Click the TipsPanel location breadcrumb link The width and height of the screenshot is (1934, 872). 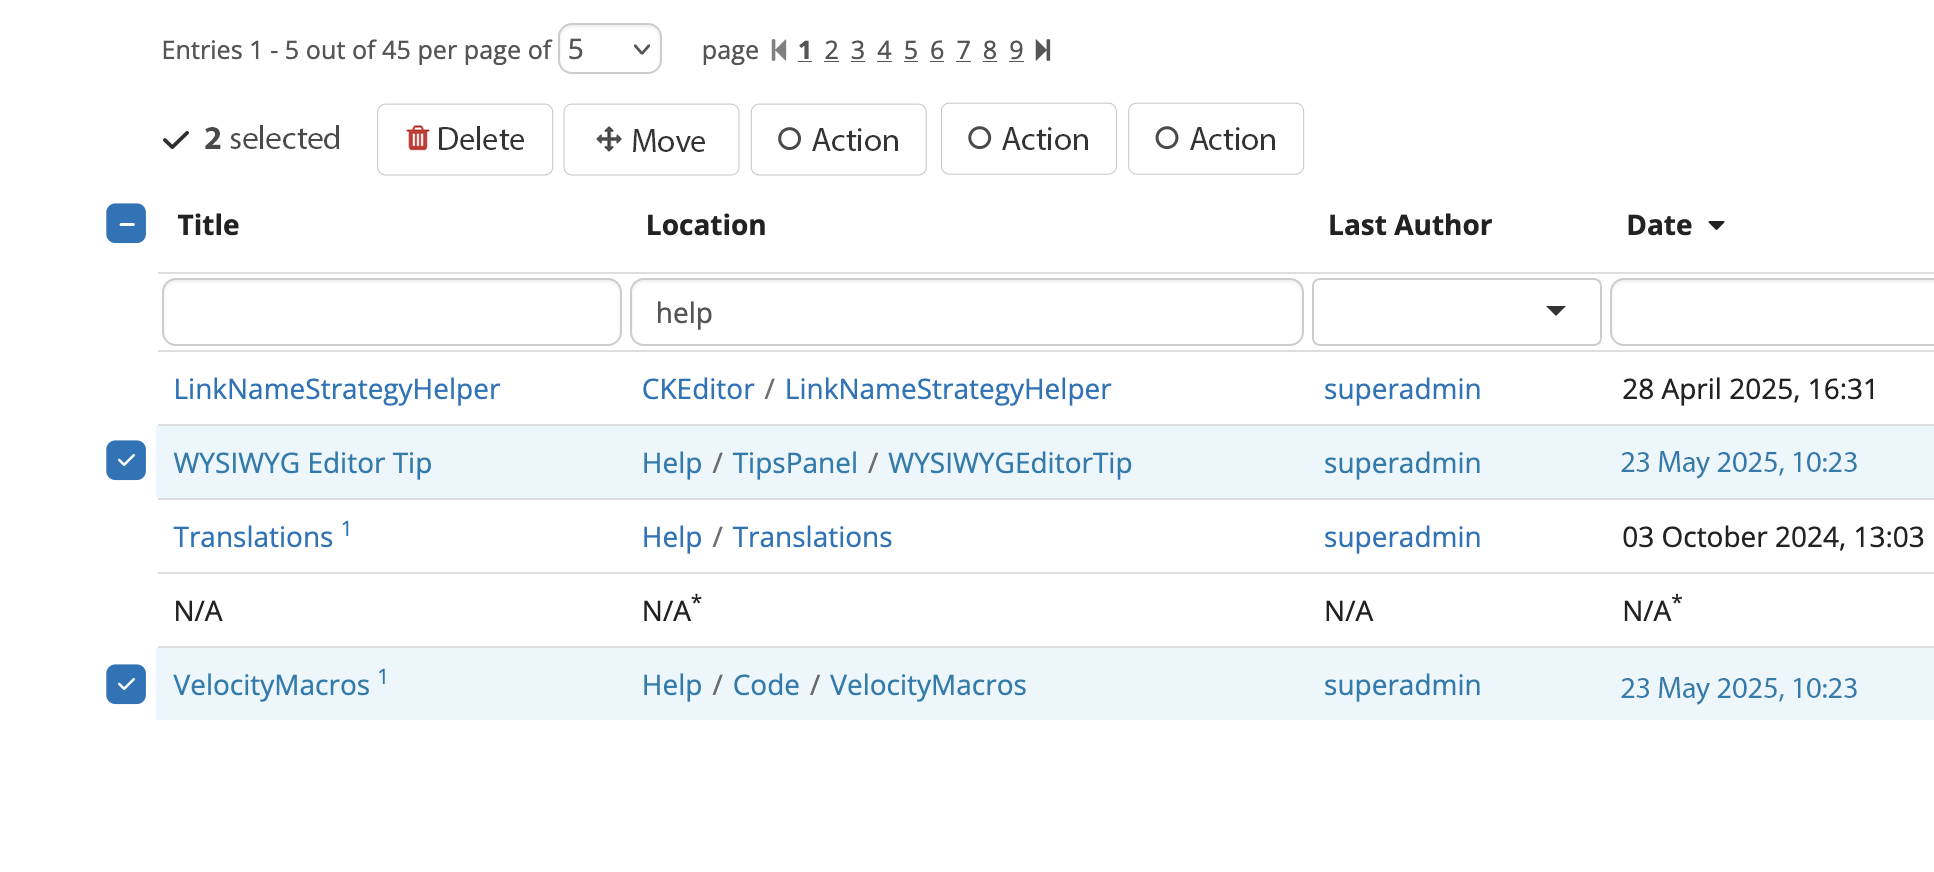click(794, 463)
